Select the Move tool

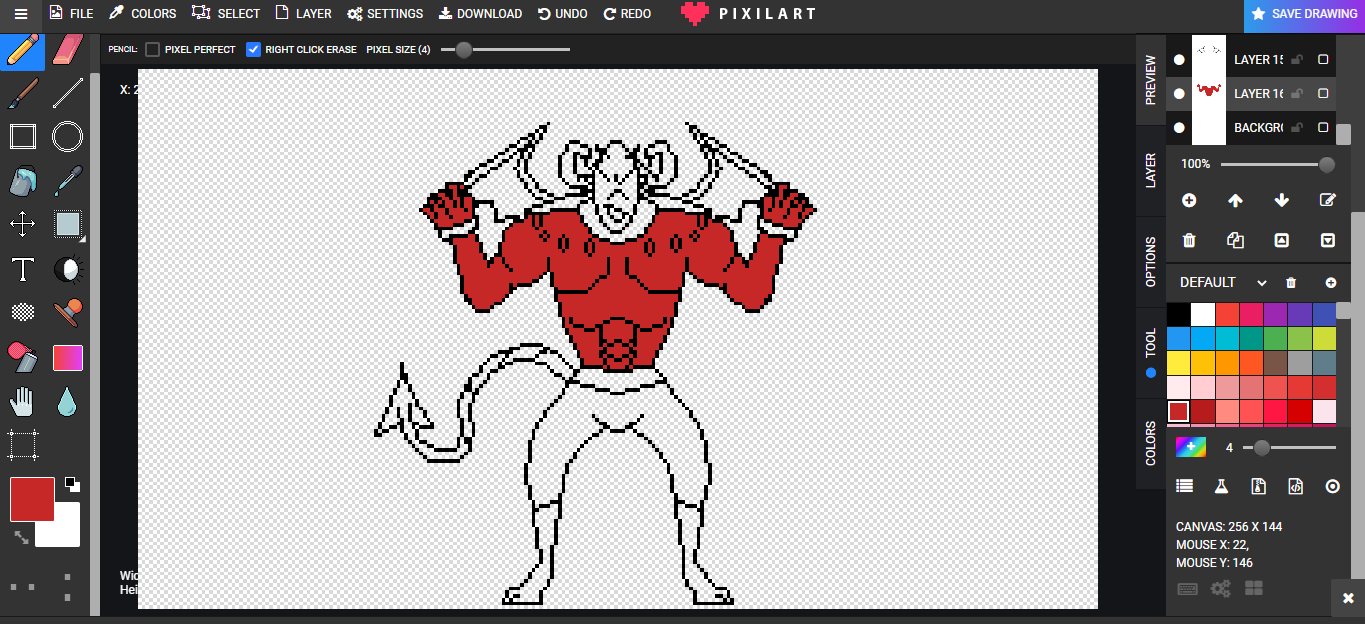pyautogui.click(x=22, y=224)
